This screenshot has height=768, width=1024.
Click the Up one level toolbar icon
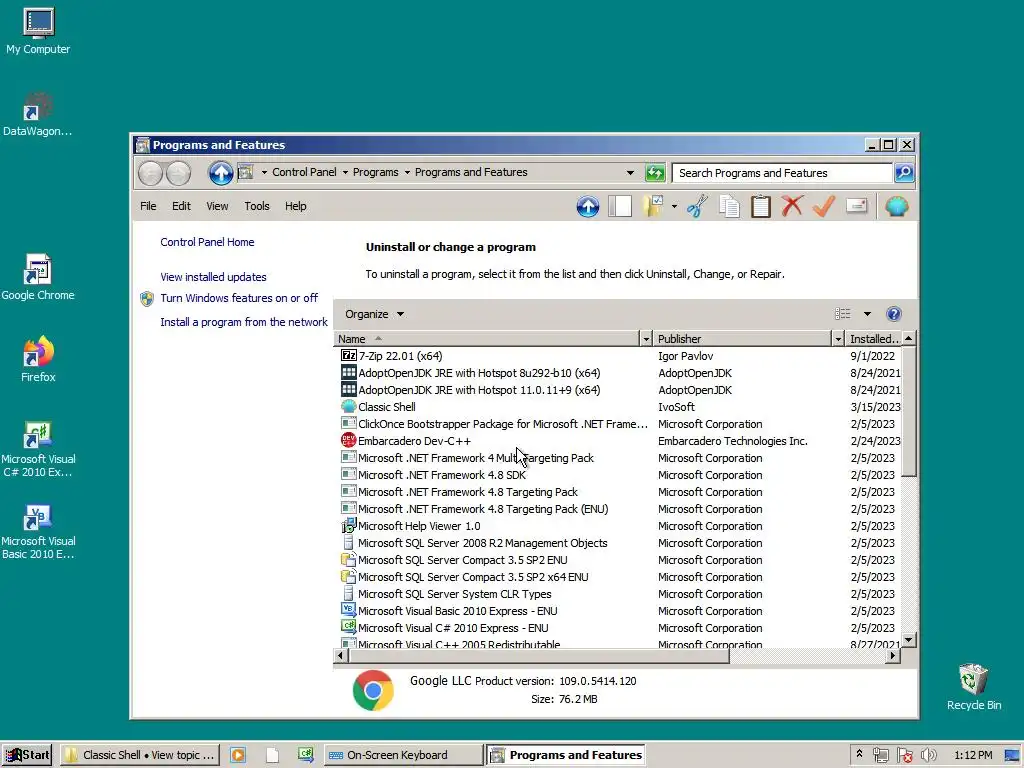coord(587,206)
